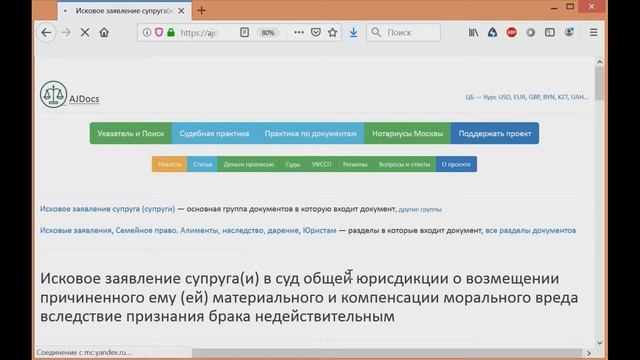
Task: Follow Исковые заявления section link
Action: coord(76,230)
